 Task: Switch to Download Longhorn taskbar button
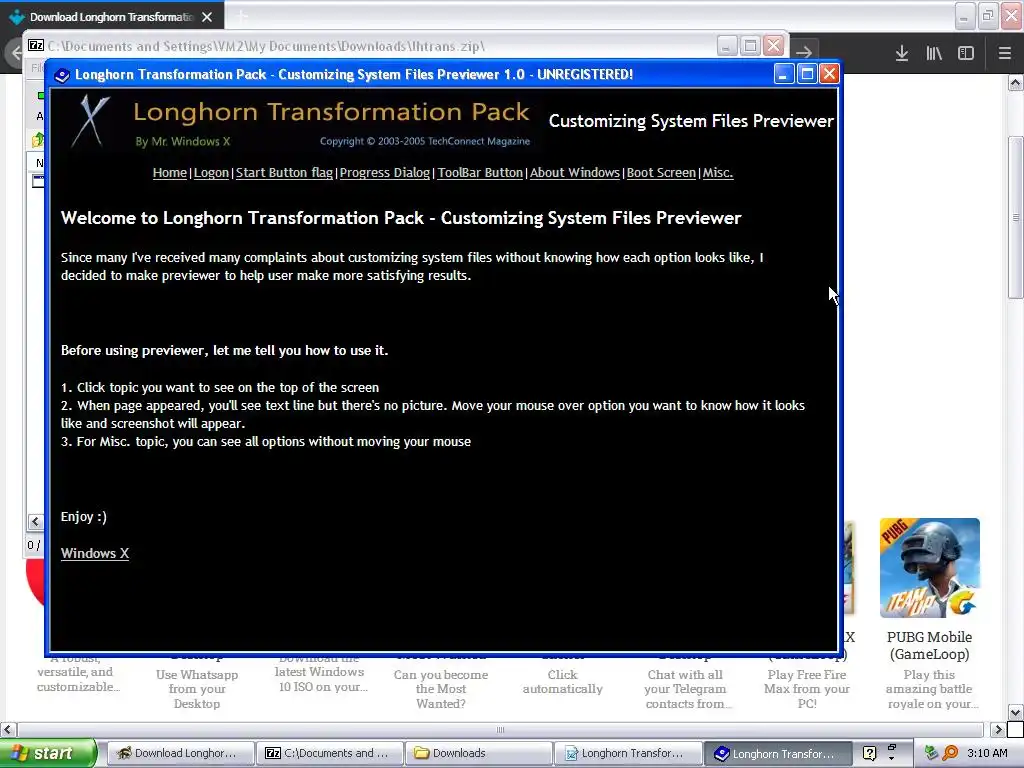[x=179, y=753]
